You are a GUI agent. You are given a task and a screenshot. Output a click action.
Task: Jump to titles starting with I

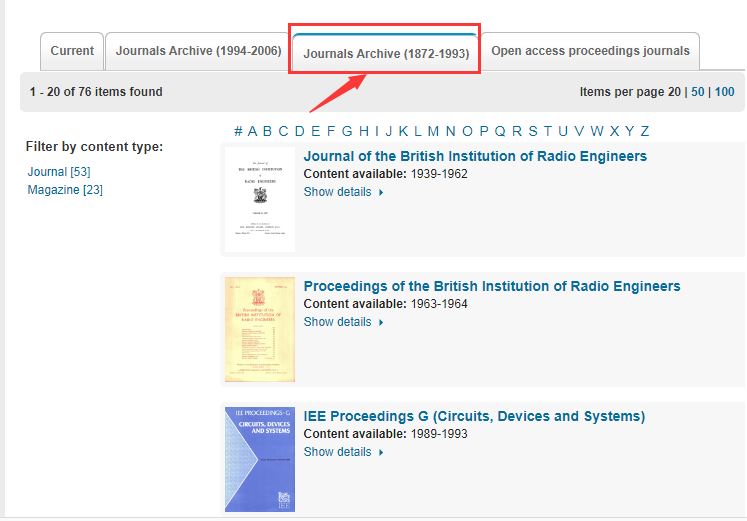tap(377, 131)
